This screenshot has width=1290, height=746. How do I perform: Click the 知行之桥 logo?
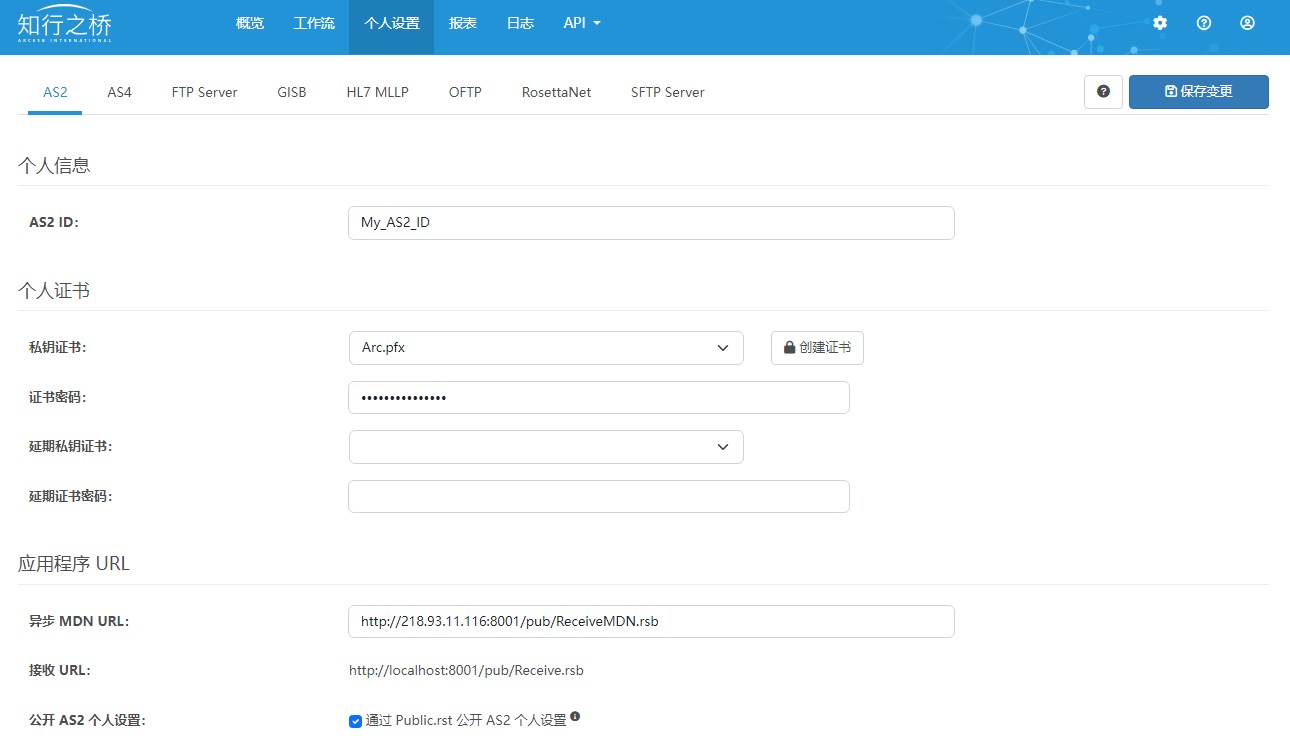pyautogui.click(x=64, y=24)
